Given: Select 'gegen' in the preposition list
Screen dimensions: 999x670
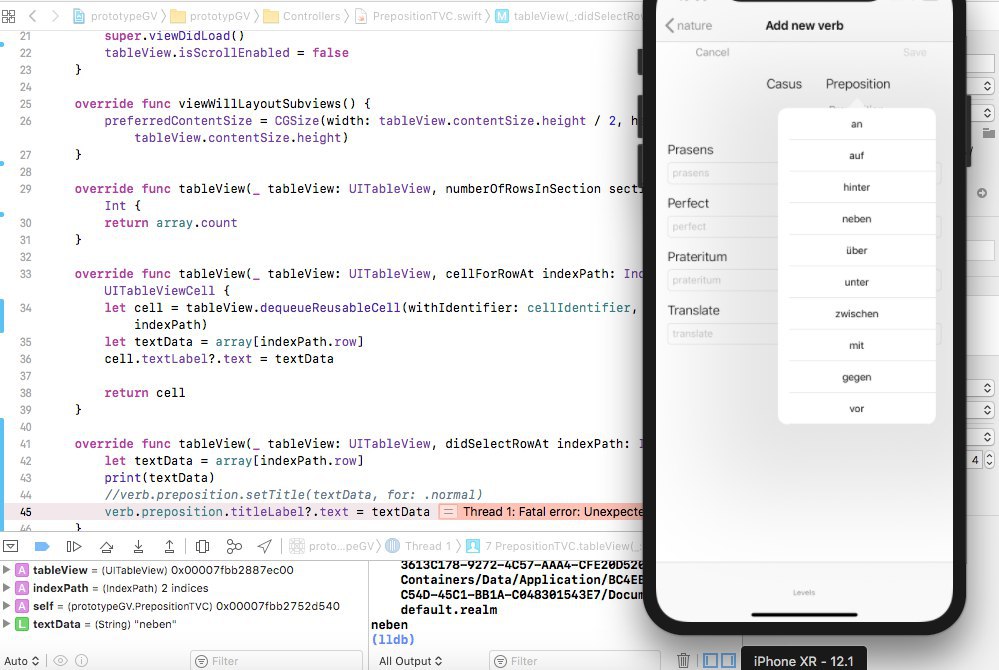Looking at the screenshot, I should 856,377.
